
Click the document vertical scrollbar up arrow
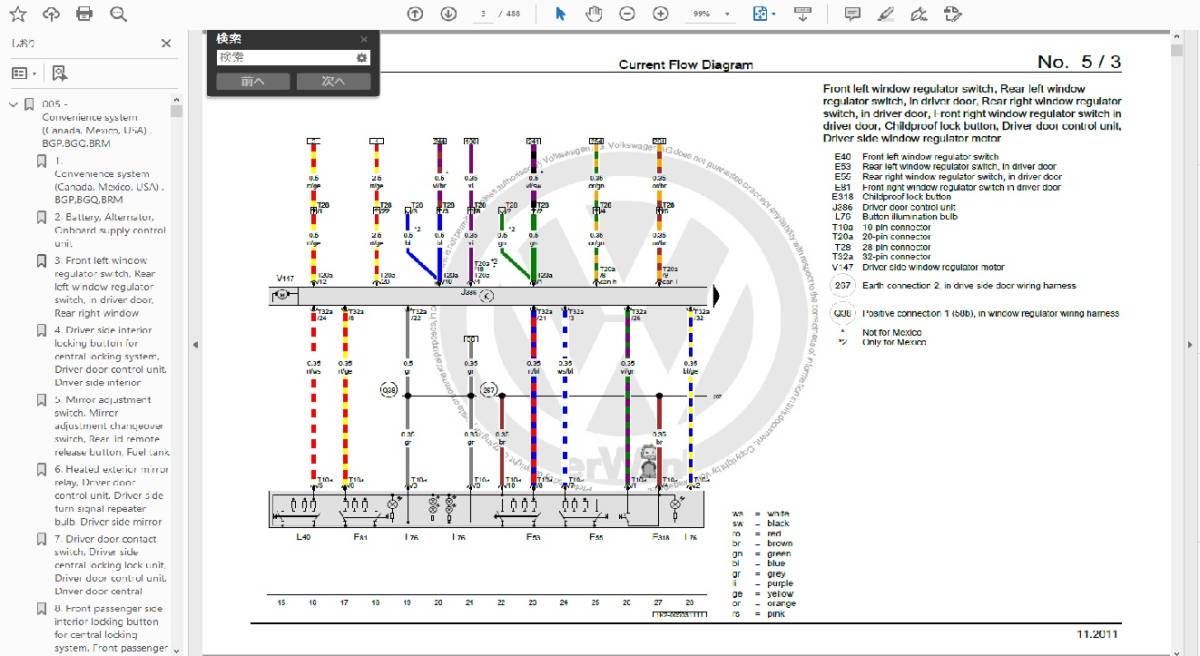point(1177,39)
